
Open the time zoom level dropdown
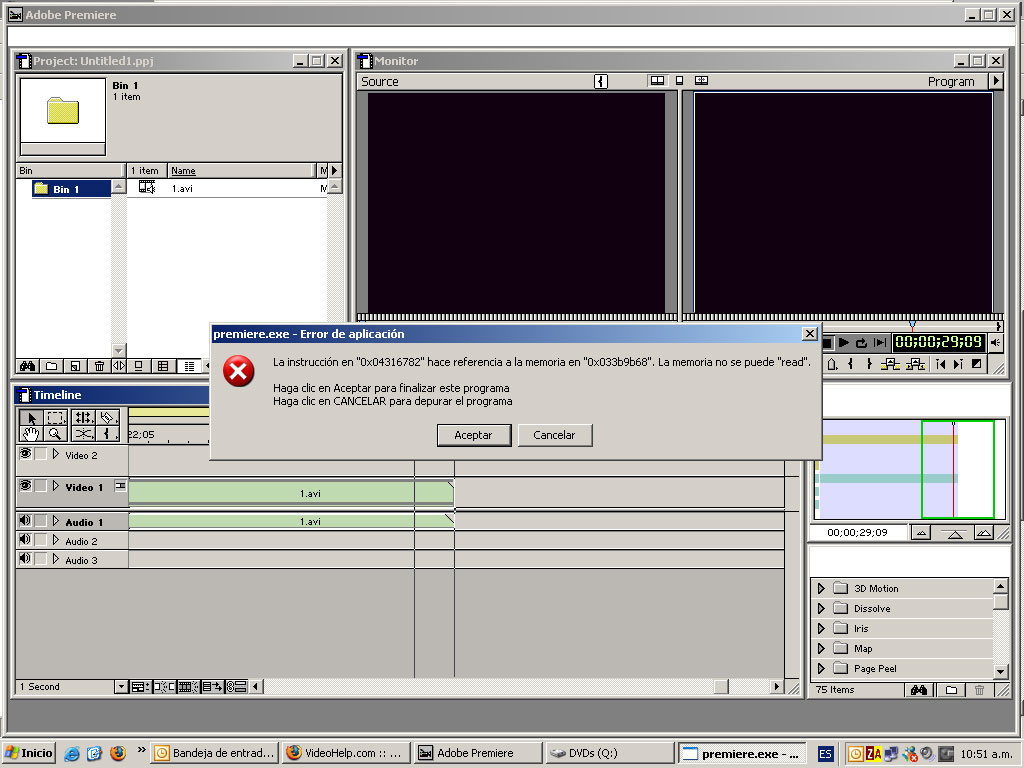point(121,686)
